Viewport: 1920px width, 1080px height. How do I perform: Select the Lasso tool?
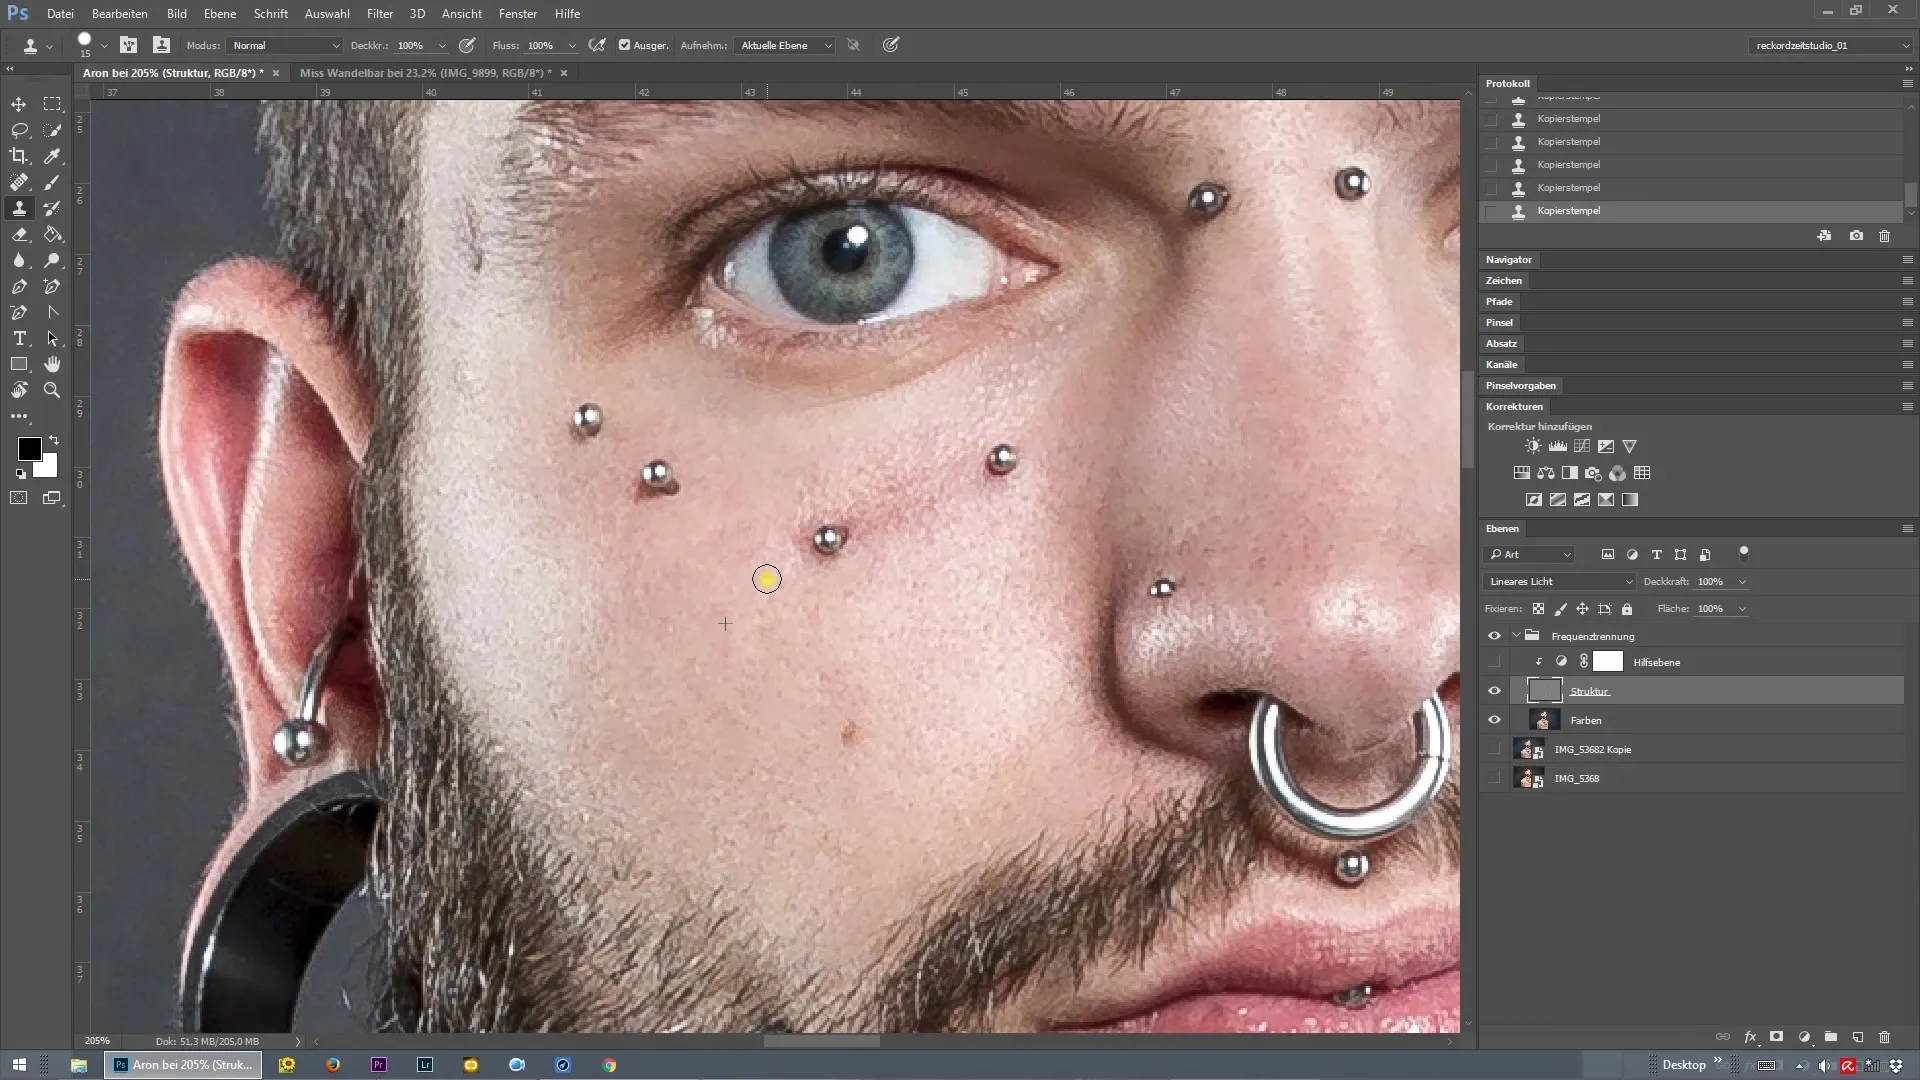tap(19, 130)
